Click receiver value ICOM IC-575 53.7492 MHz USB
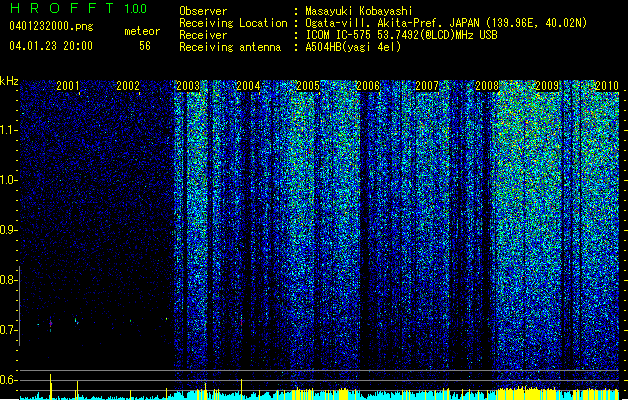The width and height of the screenshot is (629, 400). coord(401,35)
